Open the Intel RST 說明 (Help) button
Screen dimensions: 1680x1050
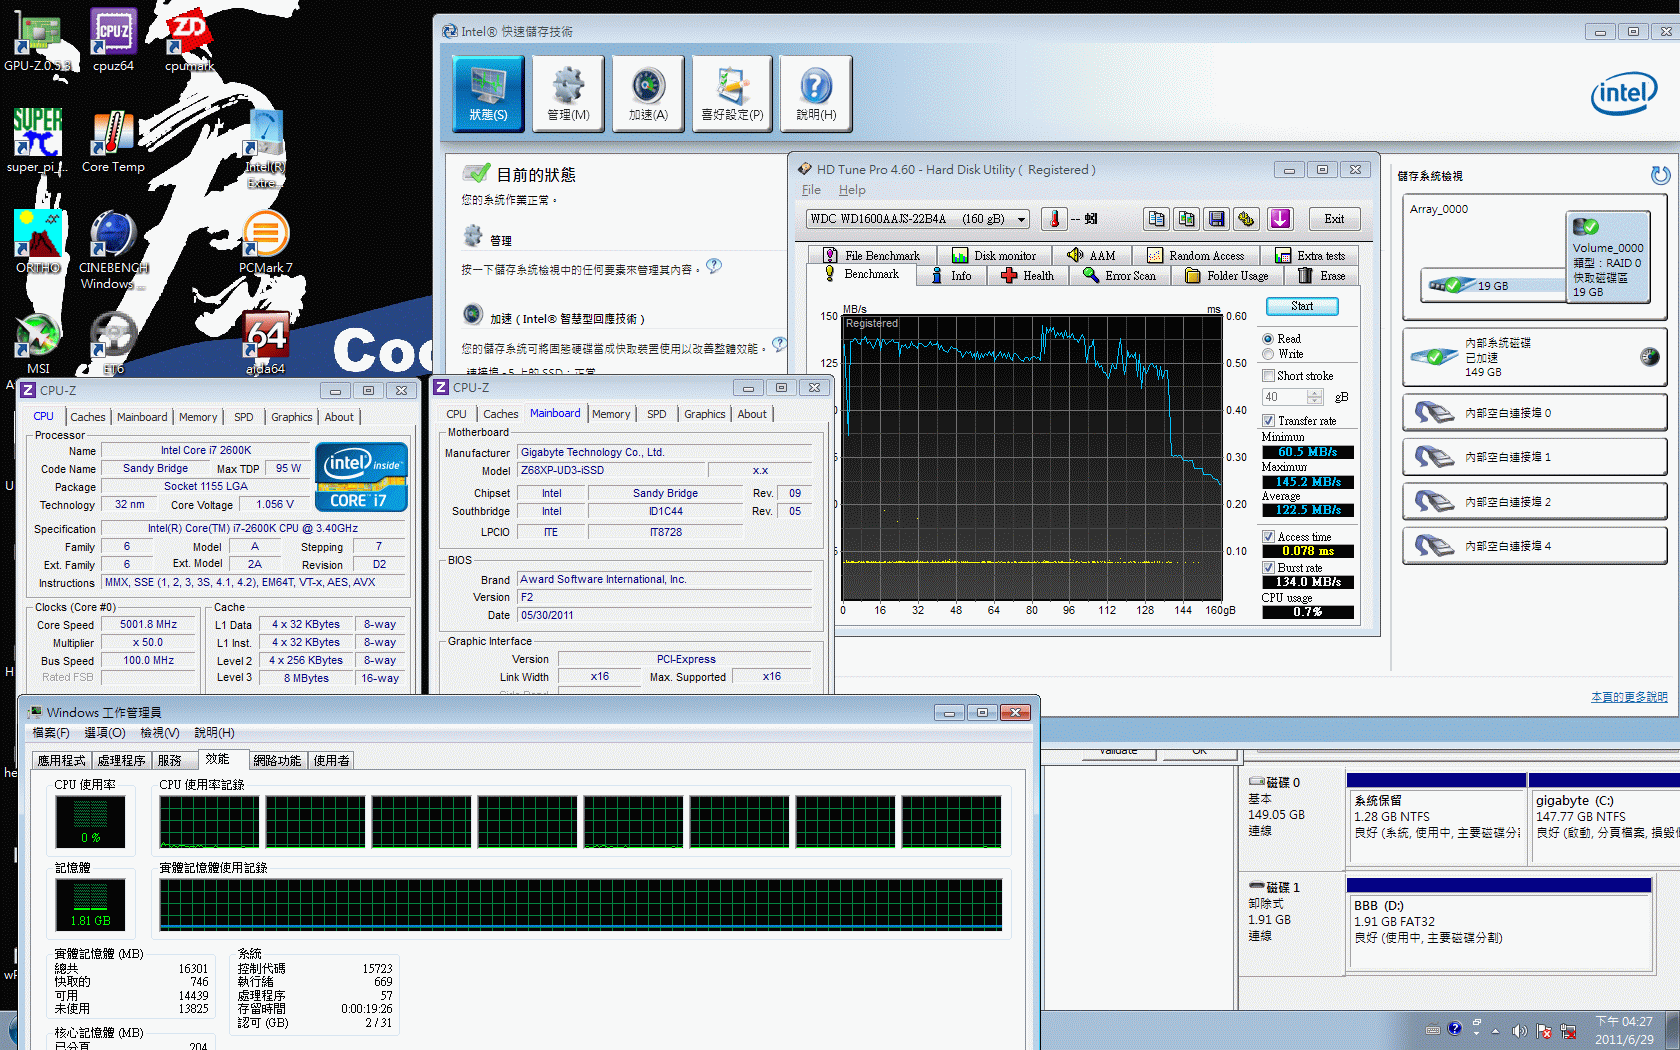pyautogui.click(x=816, y=93)
